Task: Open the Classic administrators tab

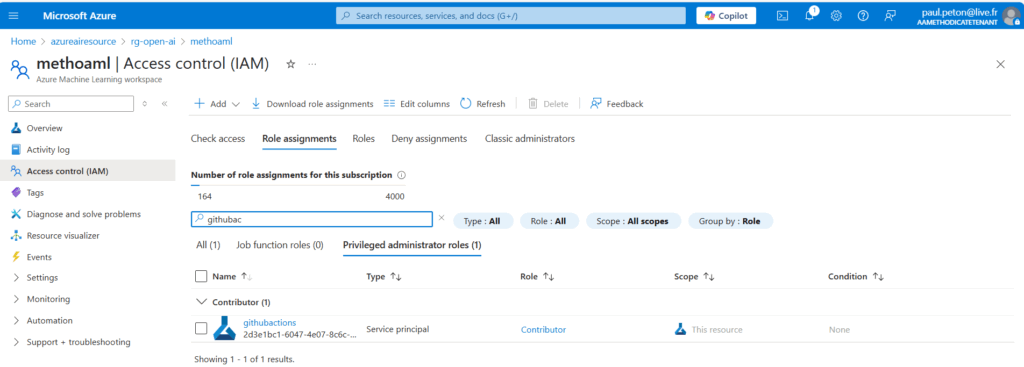Action: click(x=530, y=138)
